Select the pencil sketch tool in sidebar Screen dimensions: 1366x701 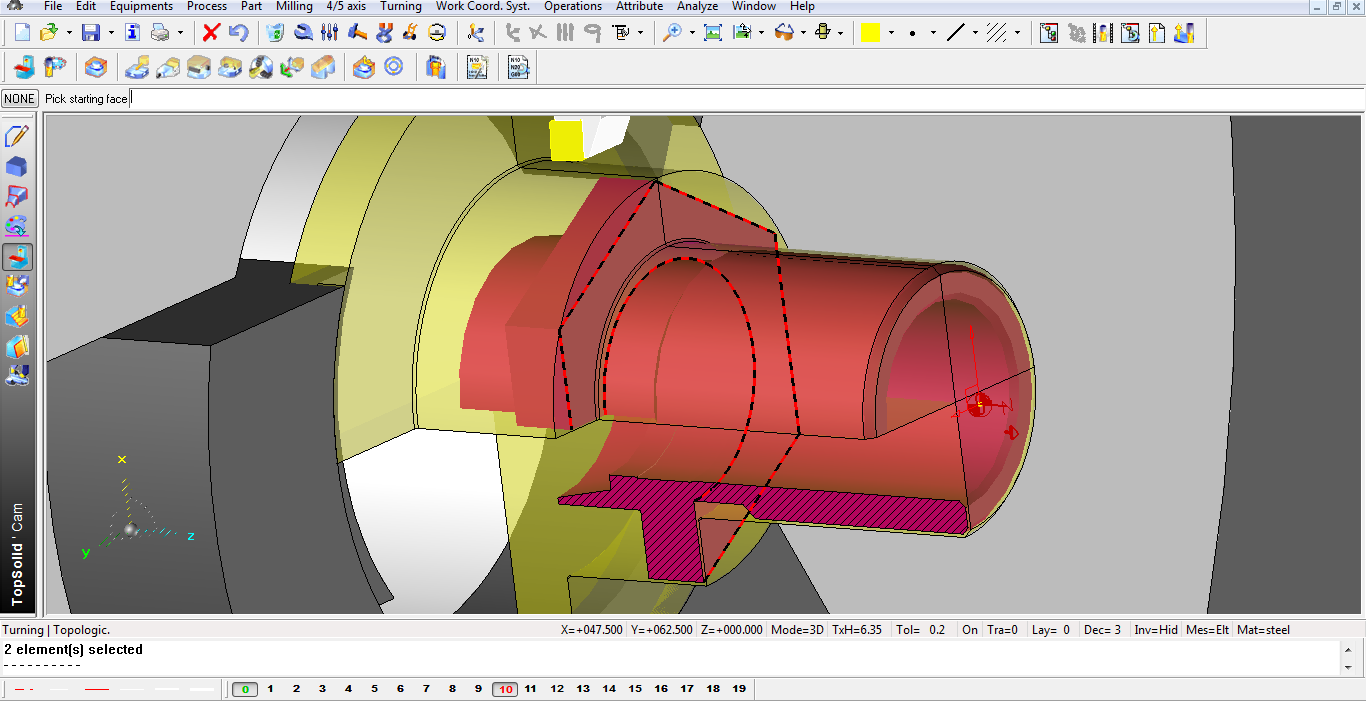tap(17, 136)
